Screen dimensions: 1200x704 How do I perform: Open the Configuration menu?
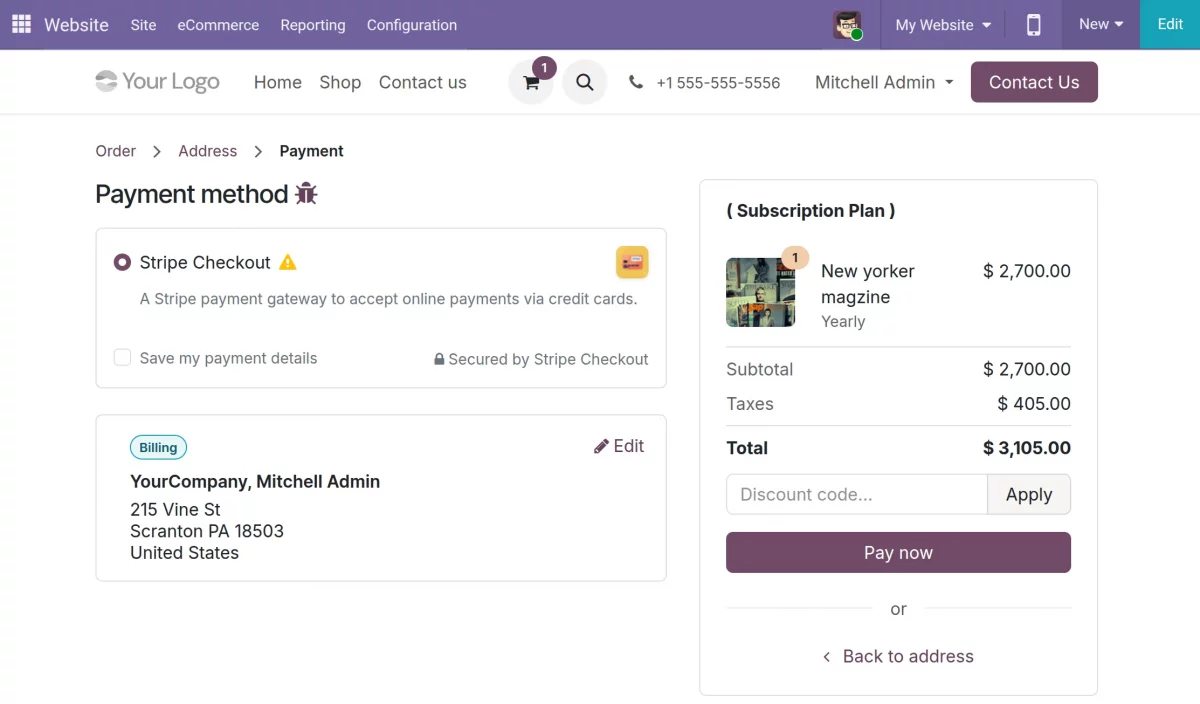click(411, 26)
